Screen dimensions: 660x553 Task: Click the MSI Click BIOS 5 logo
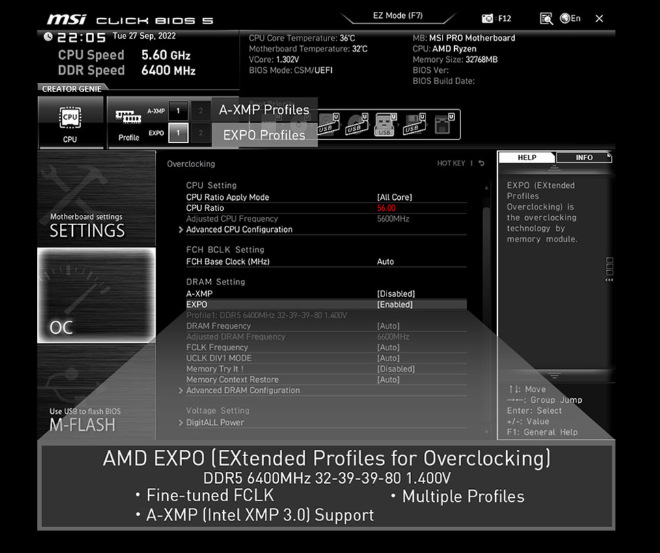(x=130, y=19)
